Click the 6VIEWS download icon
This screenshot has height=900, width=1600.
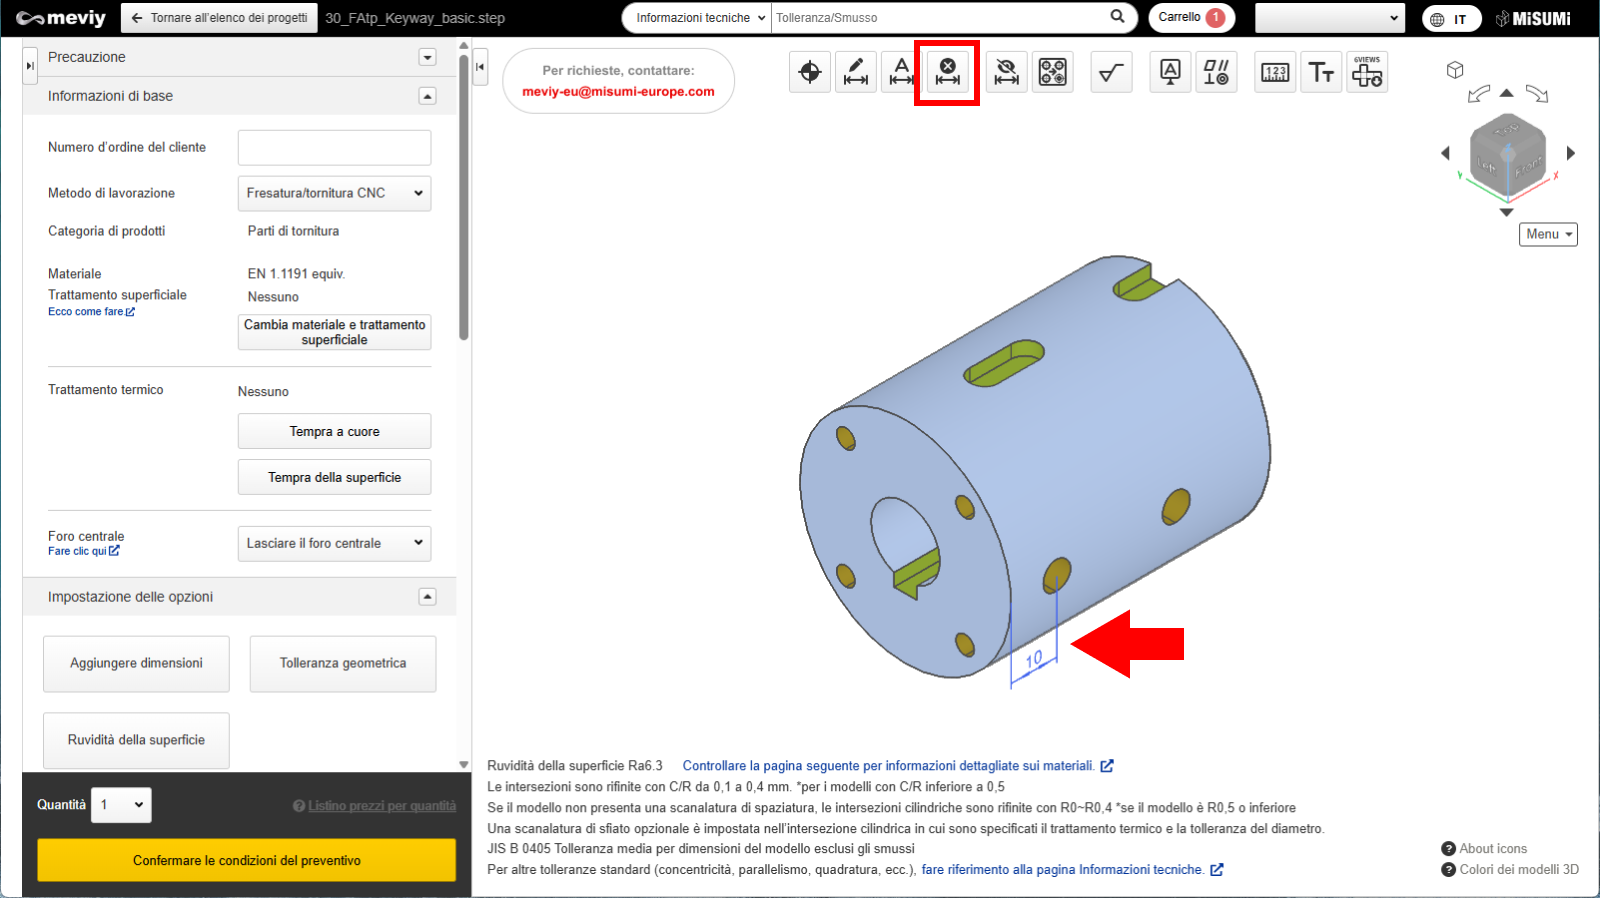coord(1367,72)
